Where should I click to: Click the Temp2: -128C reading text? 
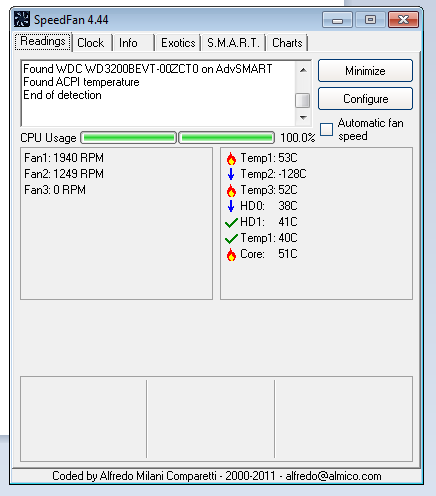273,174
